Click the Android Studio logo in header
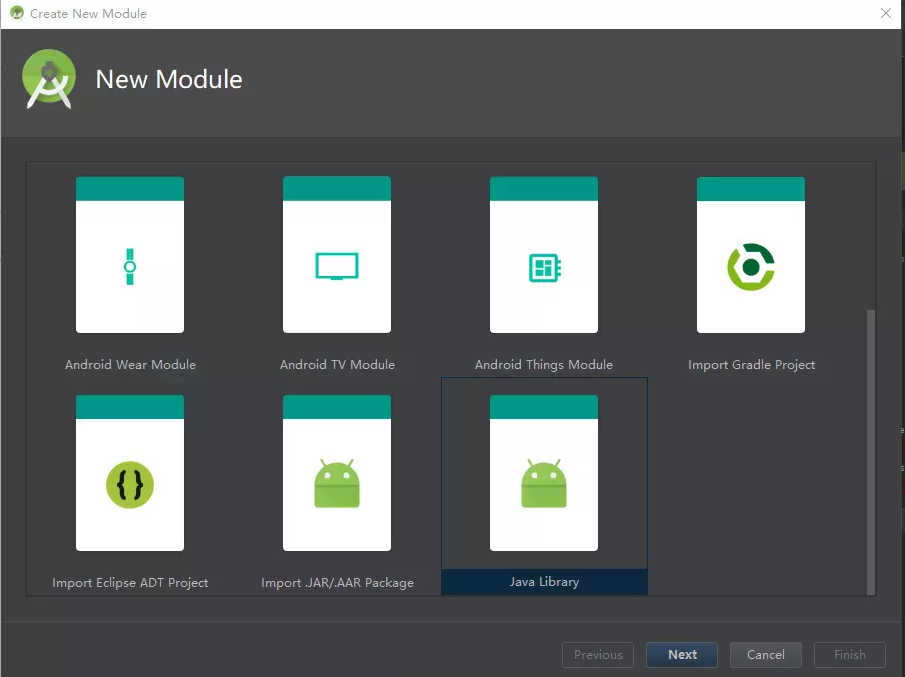Image resolution: width=905 pixels, height=677 pixels. click(x=49, y=79)
